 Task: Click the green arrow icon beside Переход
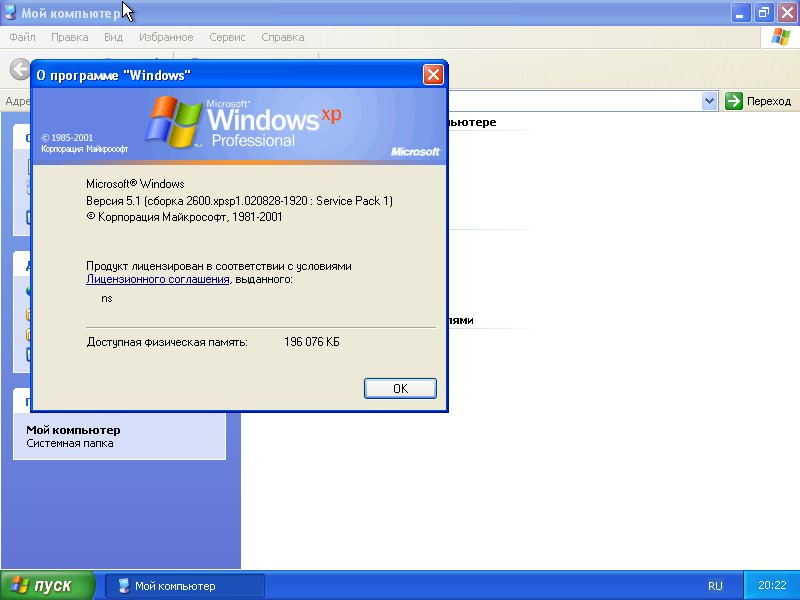734,101
